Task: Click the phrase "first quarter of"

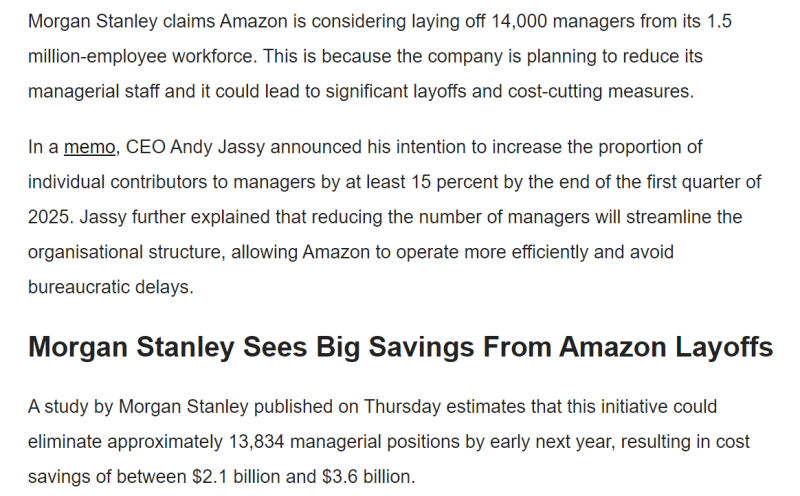Action: coord(698,182)
